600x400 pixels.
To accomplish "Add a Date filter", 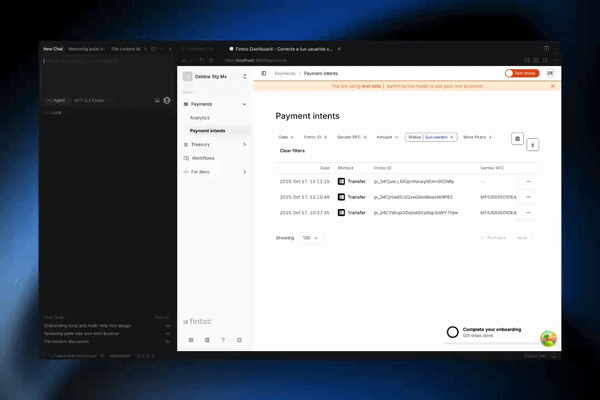I will 286,137.
